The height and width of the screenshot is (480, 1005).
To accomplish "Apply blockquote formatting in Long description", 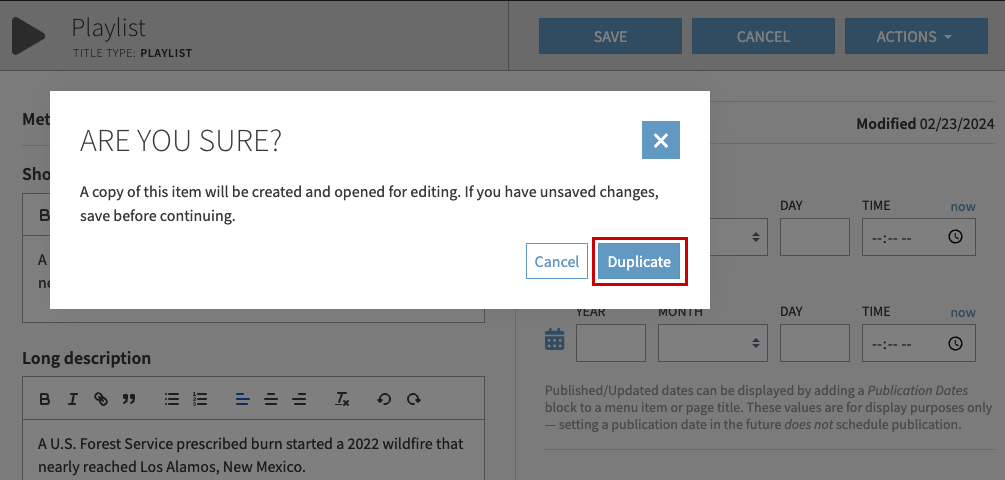I will pos(128,399).
